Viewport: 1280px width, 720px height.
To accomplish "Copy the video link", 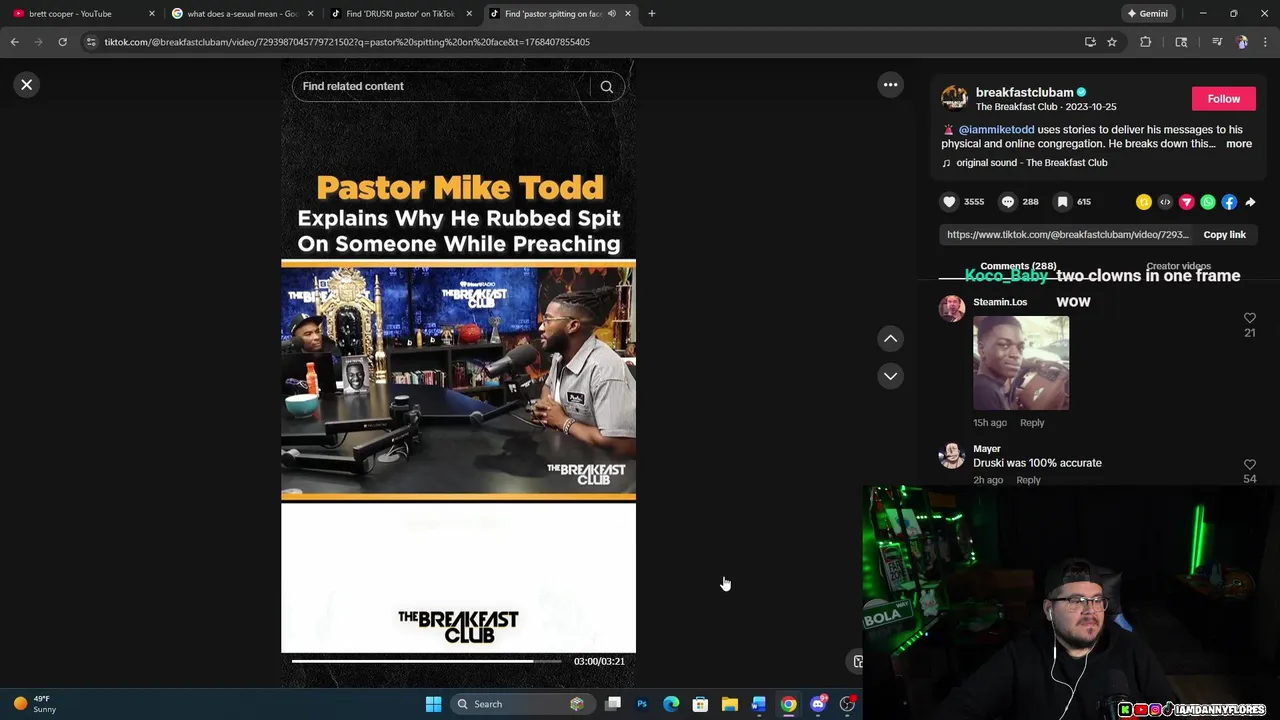I will (1224, 235).
